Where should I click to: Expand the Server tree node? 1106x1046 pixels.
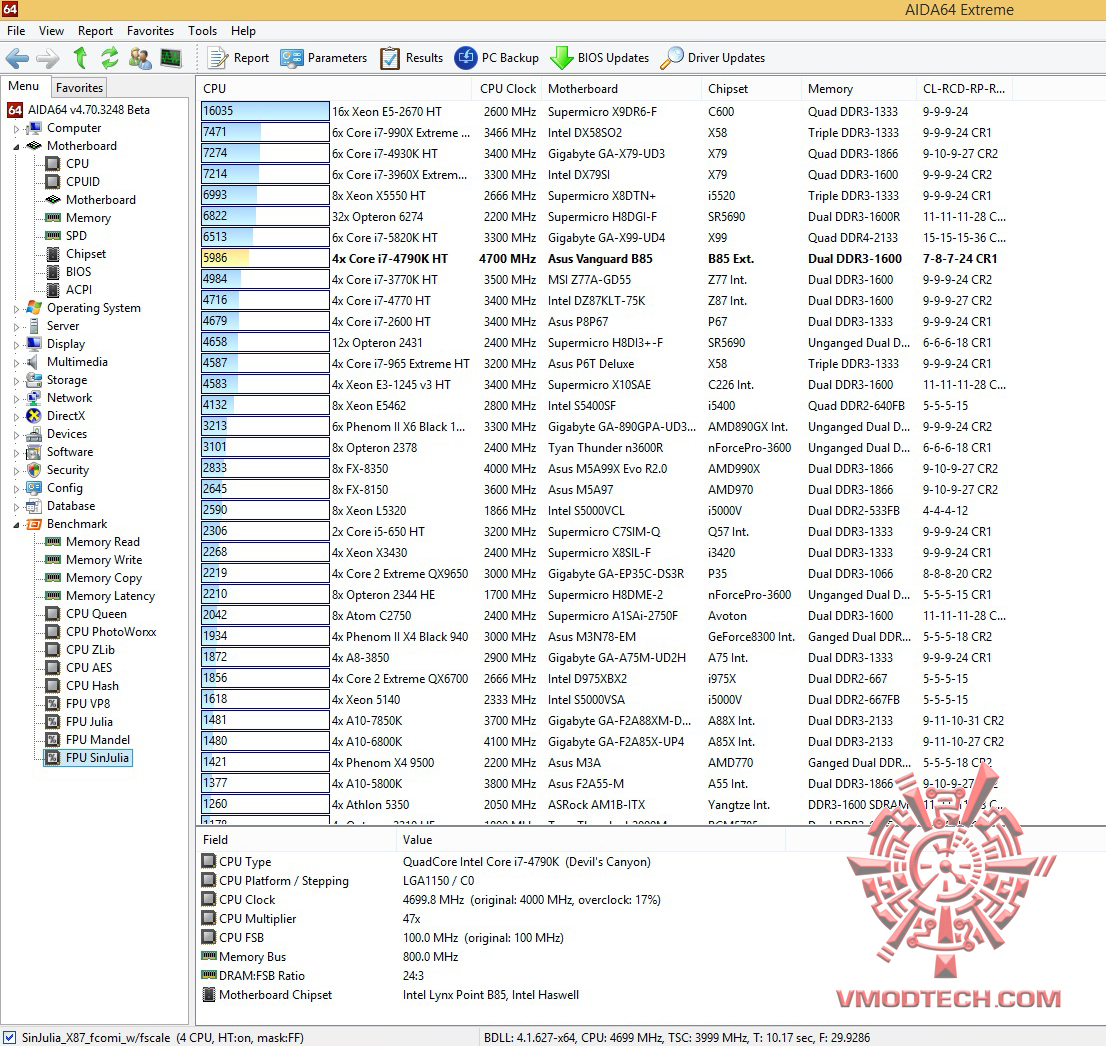(x=16, y=327)
